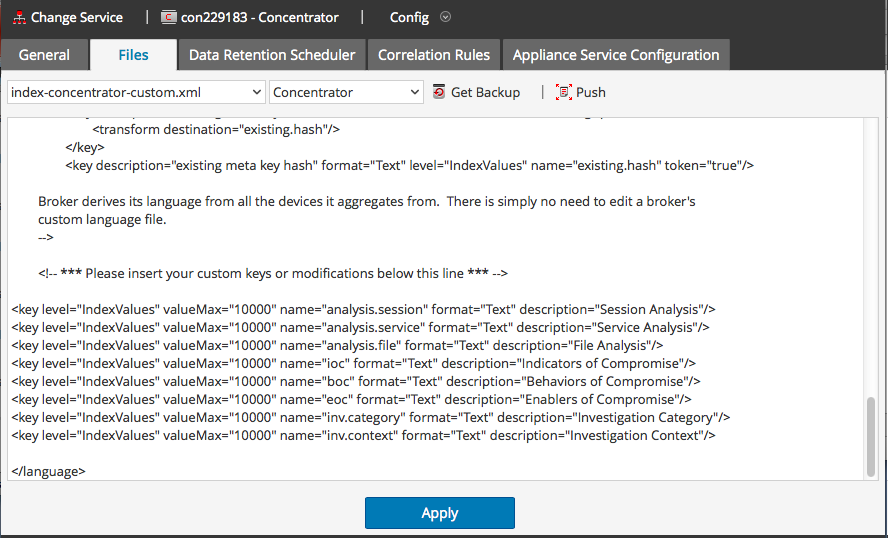The height and width of the screenshot is (539, 888).
Task: Open the Config menu label
Action: coord(410,17)
